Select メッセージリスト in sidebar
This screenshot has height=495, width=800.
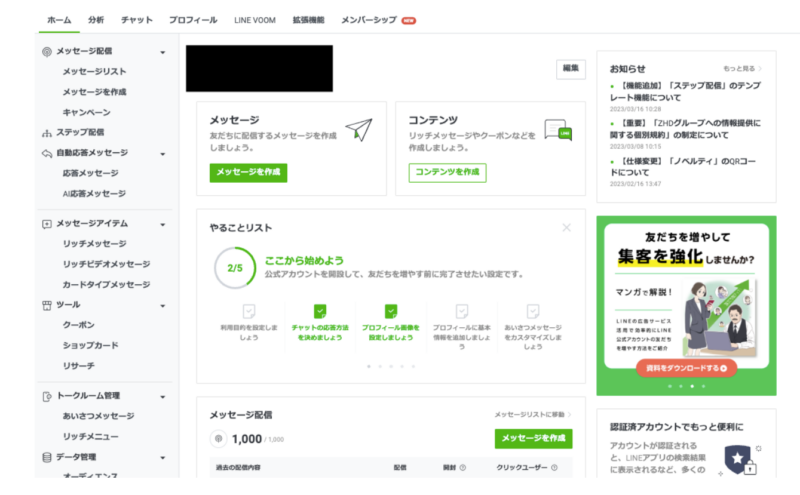point(94,71)
